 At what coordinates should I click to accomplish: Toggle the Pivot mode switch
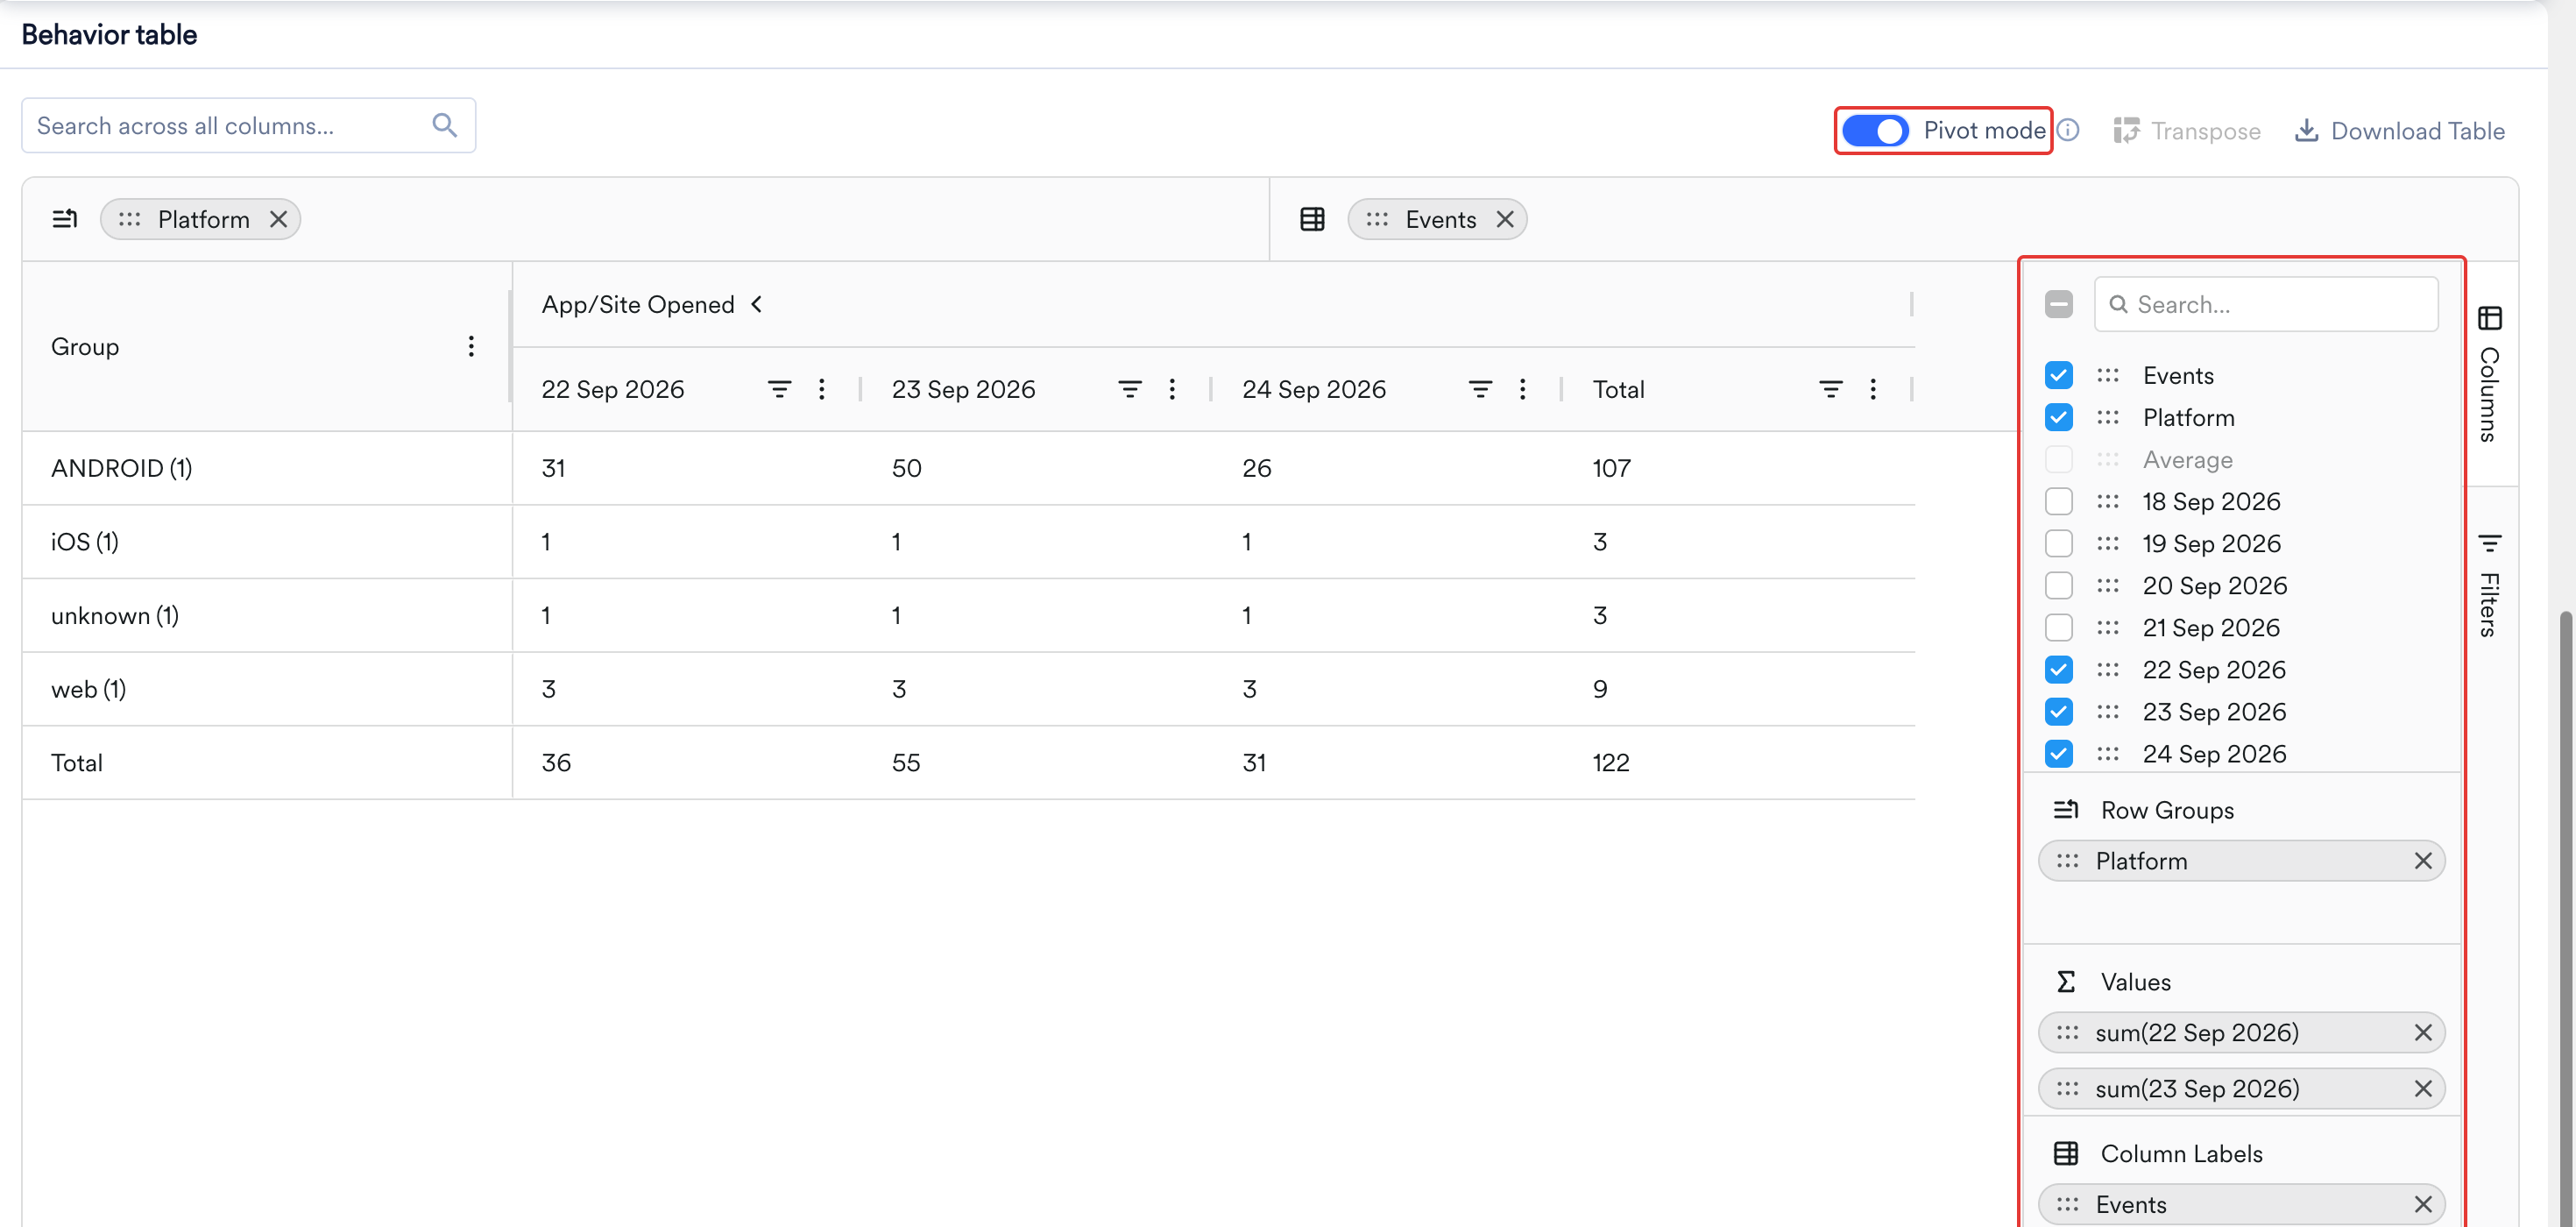point(1875,130)
